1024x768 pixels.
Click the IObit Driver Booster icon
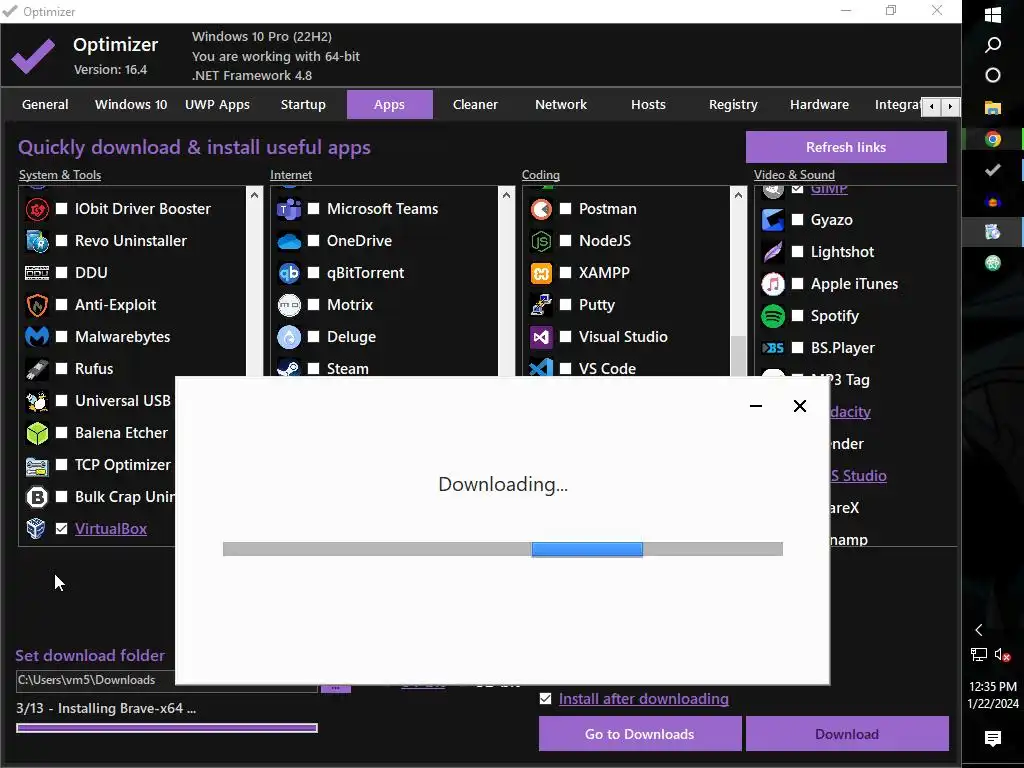37,209
